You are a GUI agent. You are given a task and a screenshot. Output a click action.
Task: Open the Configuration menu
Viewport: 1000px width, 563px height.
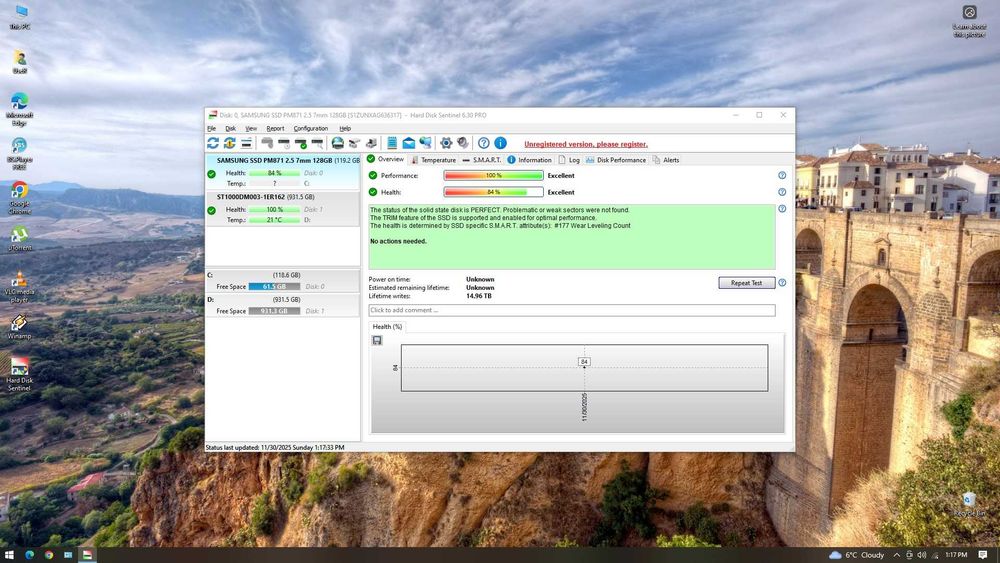[x=311, y=128]
